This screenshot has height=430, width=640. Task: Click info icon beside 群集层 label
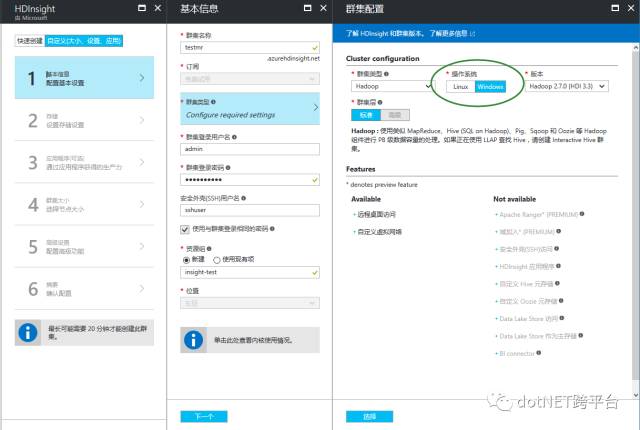[x=380, y=102]
